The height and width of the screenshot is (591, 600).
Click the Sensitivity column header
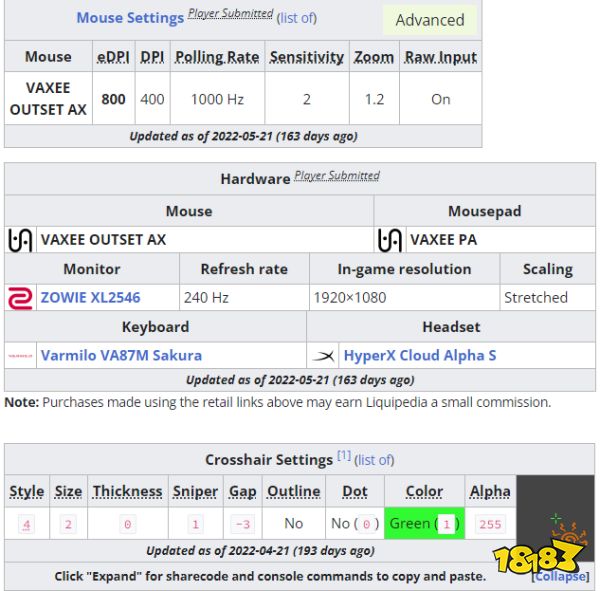[307, 57]
